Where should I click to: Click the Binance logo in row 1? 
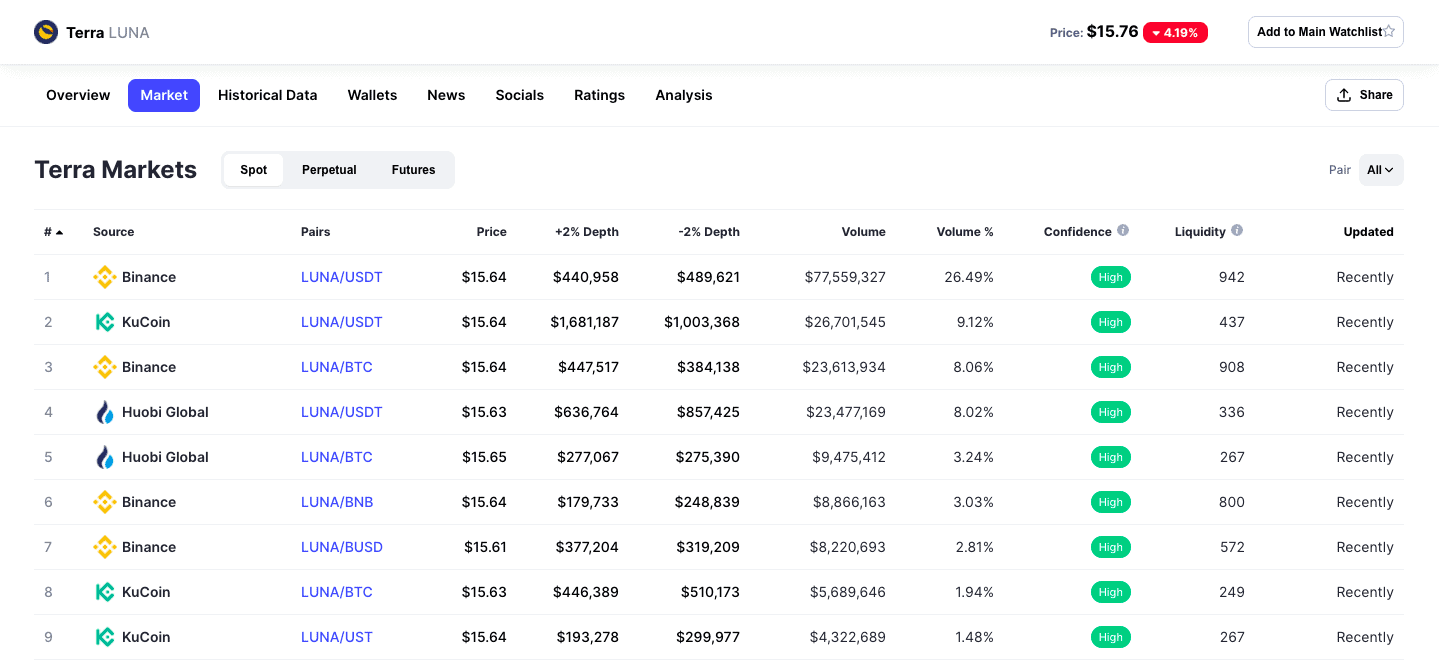(x=104, y=277)
